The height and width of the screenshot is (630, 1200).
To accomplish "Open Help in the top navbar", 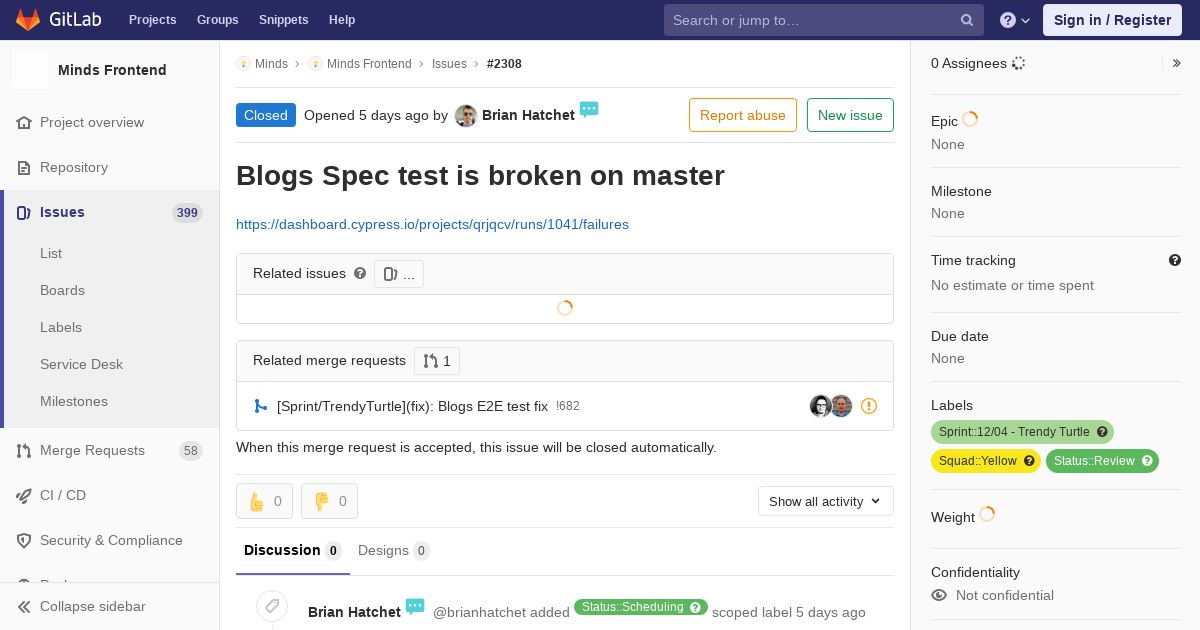I will tap(342, 20).
